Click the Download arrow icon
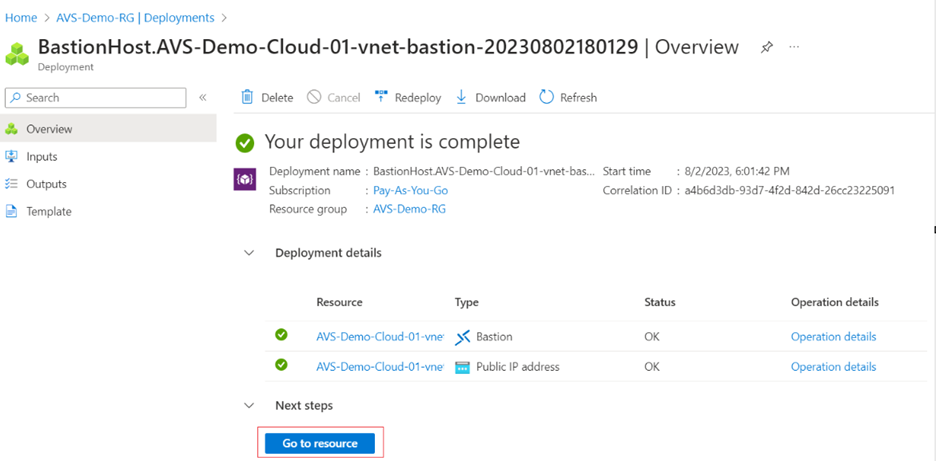Viewport: 936px width, 461px height. [461, 97]
